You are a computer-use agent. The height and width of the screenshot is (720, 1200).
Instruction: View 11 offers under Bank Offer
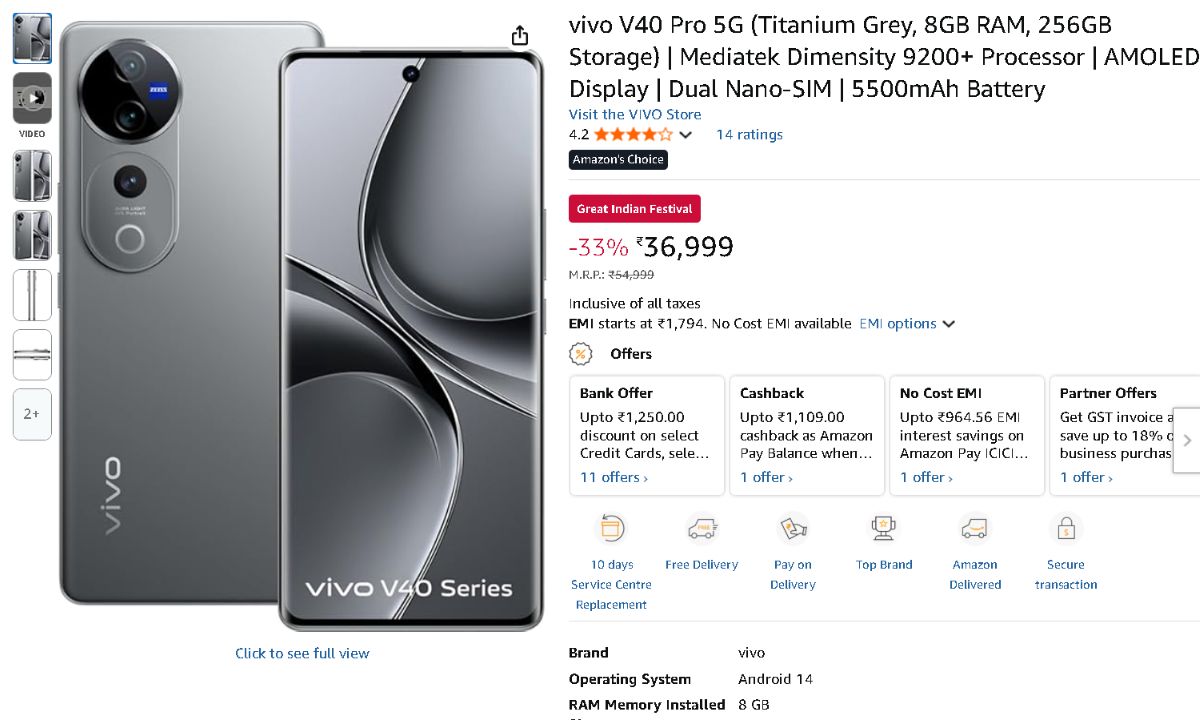(x=614, y=477)
